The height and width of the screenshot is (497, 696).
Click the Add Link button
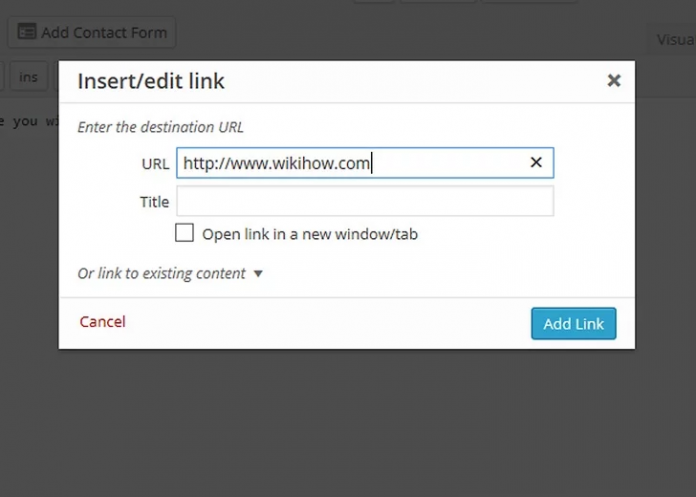click(573, 324)
